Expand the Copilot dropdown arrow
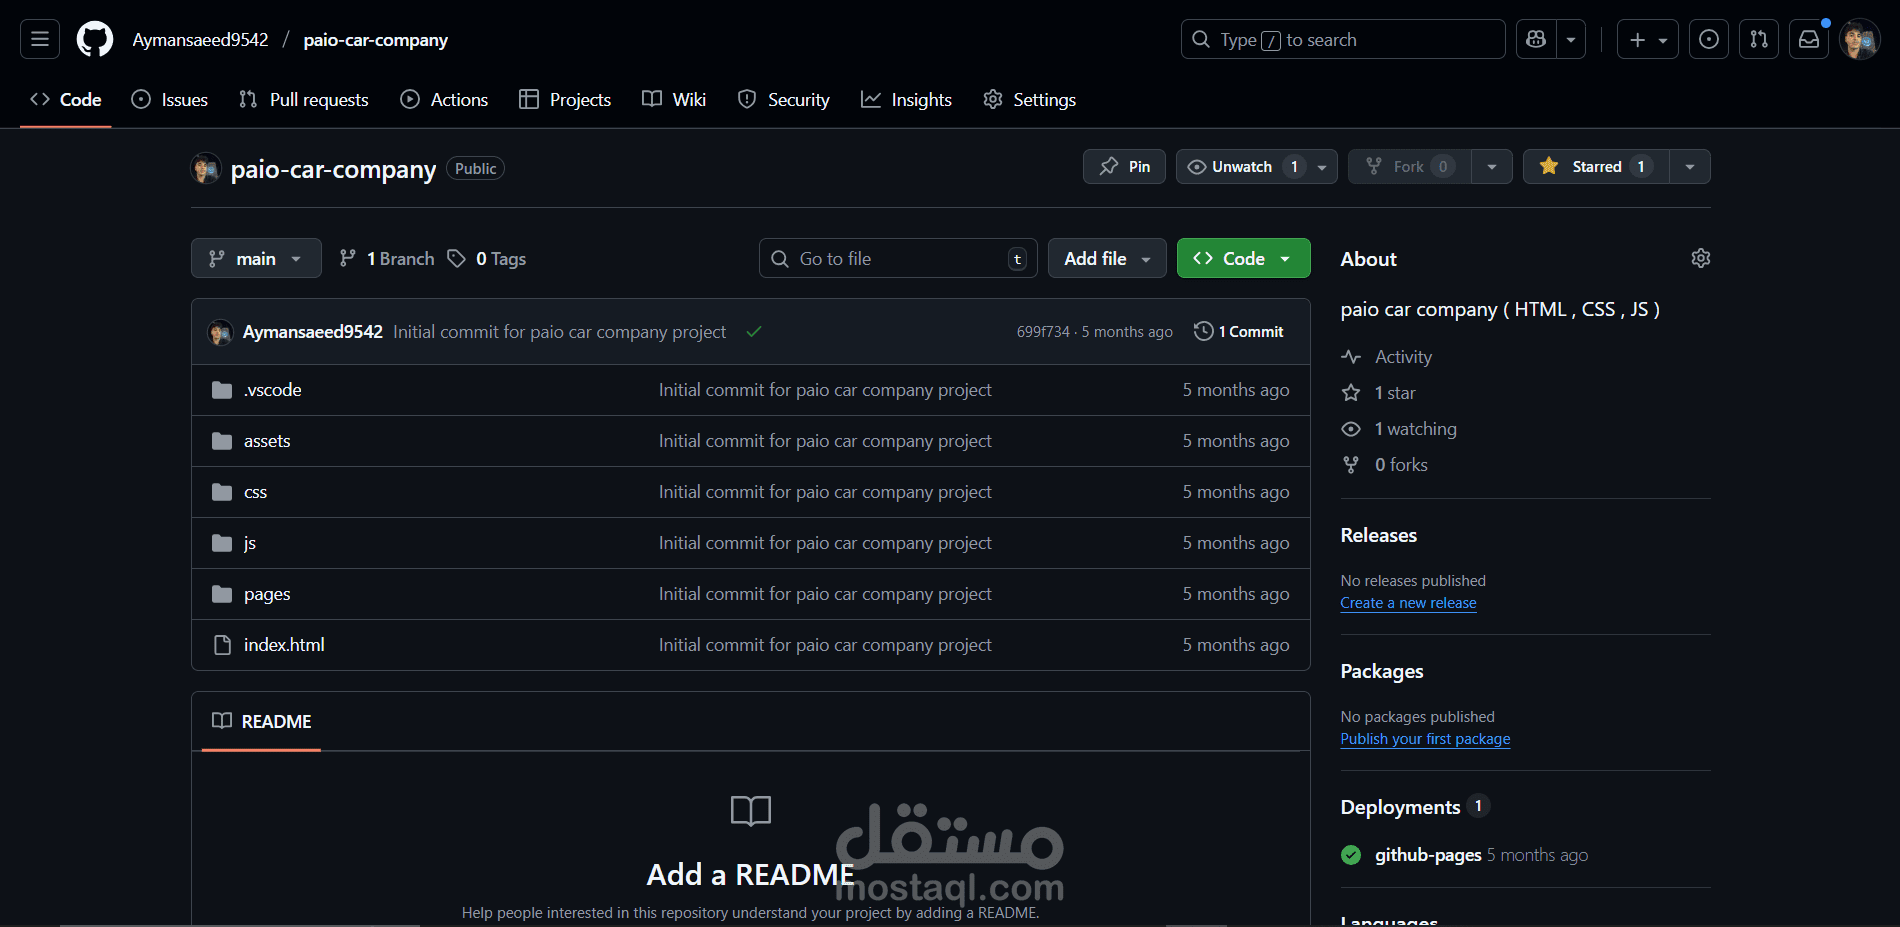 (1571, 39)
